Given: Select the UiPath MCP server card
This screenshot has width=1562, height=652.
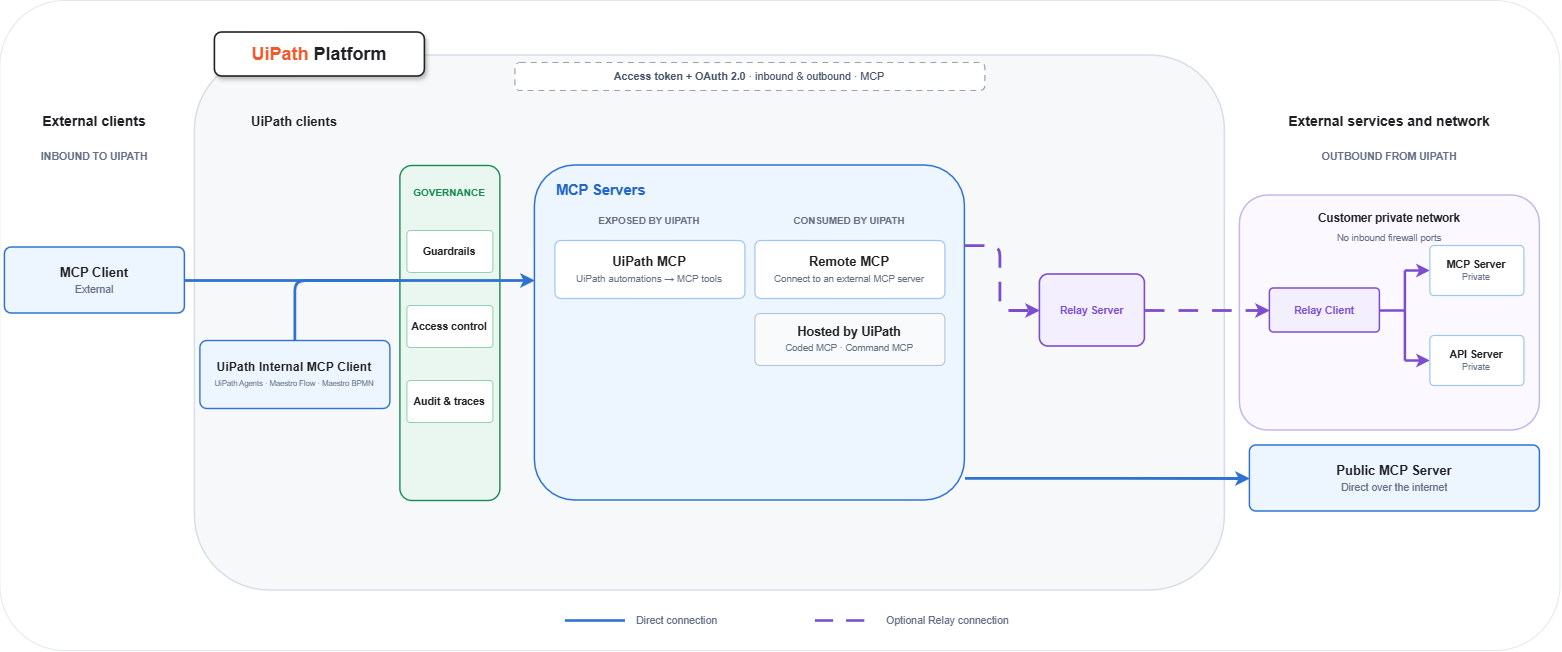Looking at the screenshot, I should click(649, 269).
